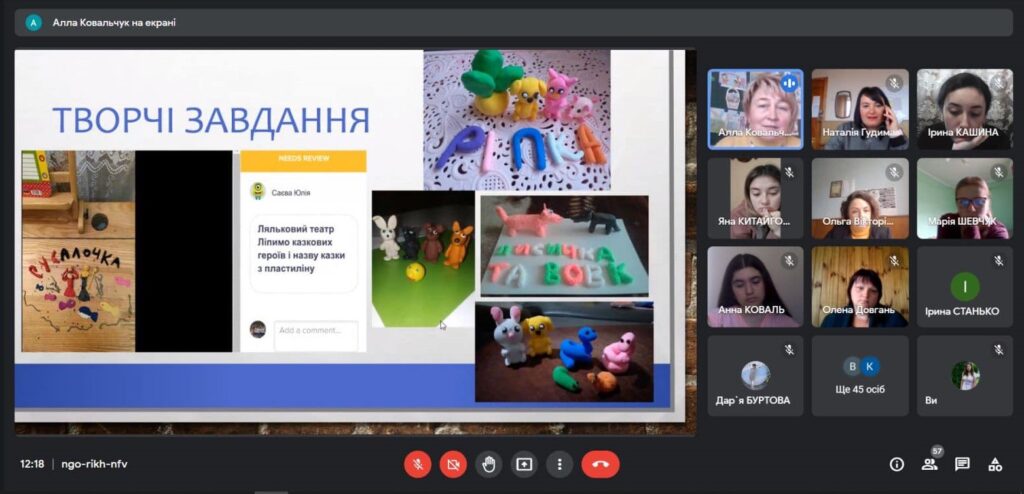Select Ірина СТАНЬКО's avatar tile
This screenshot has height=494, width=1024.
pos(964,287)
